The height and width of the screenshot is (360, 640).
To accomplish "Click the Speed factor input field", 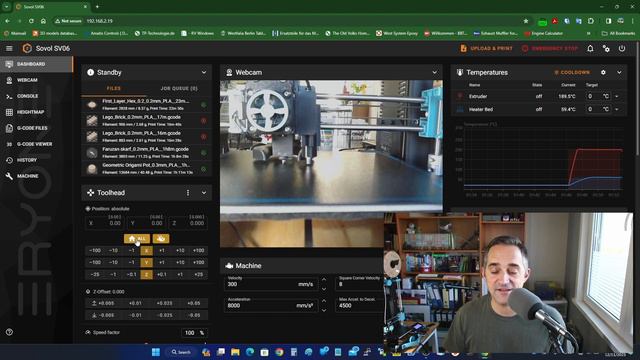I will (194, 333).
